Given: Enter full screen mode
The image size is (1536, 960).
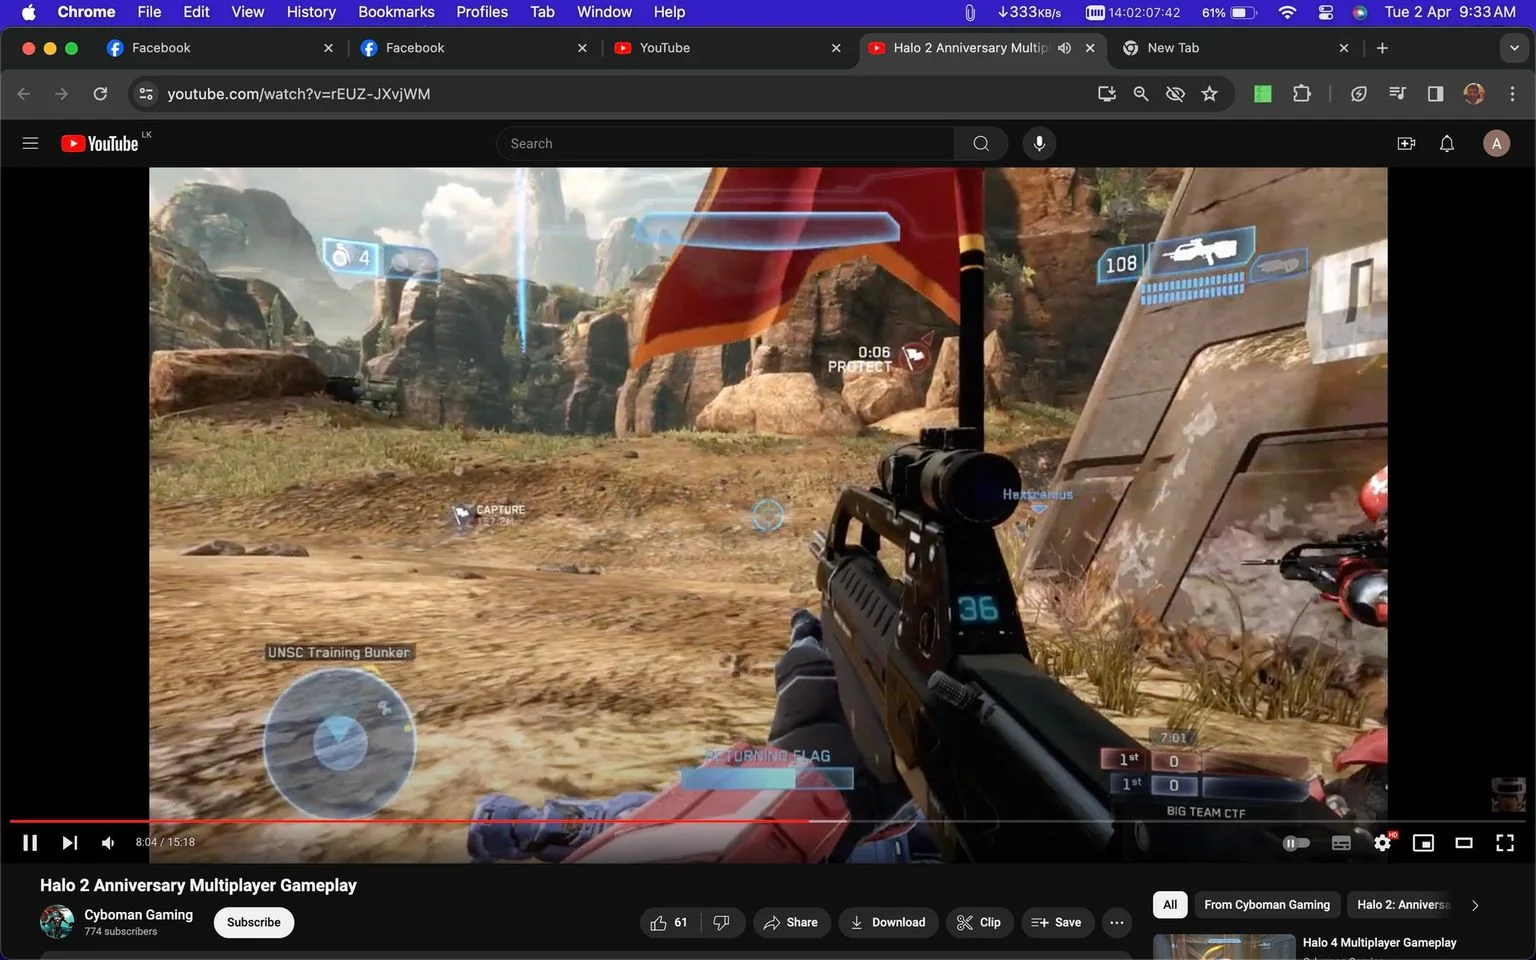Looking at the screenshot, I should point(1505,843).
